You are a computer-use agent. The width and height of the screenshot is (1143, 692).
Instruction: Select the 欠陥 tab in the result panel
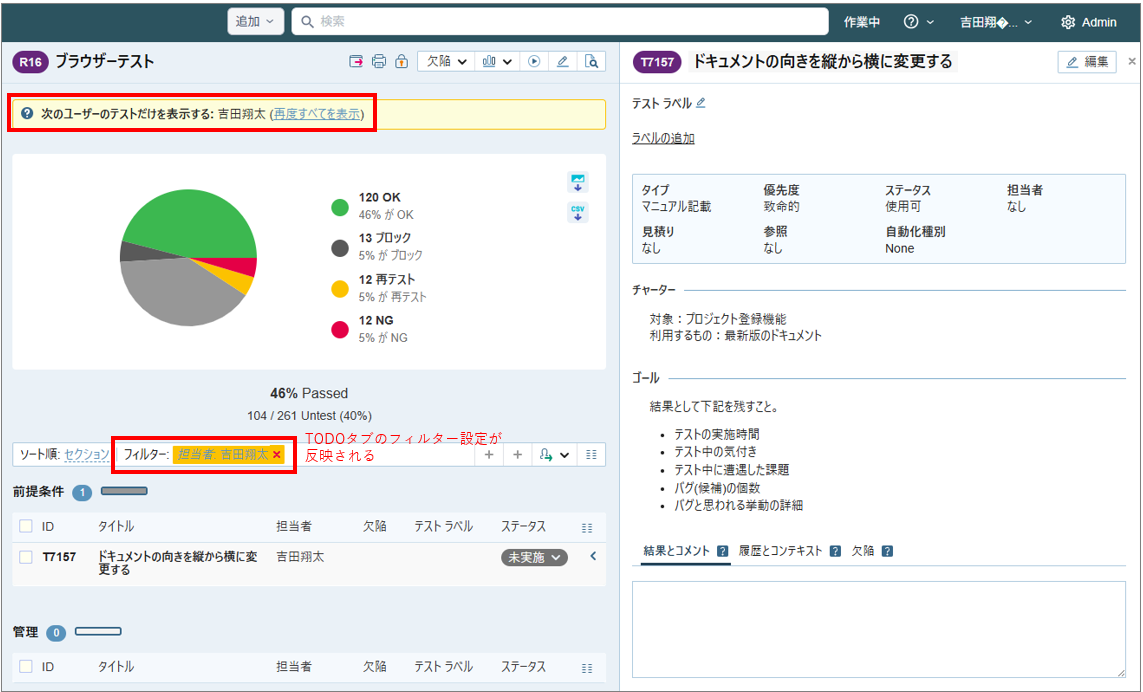[865, 551]
